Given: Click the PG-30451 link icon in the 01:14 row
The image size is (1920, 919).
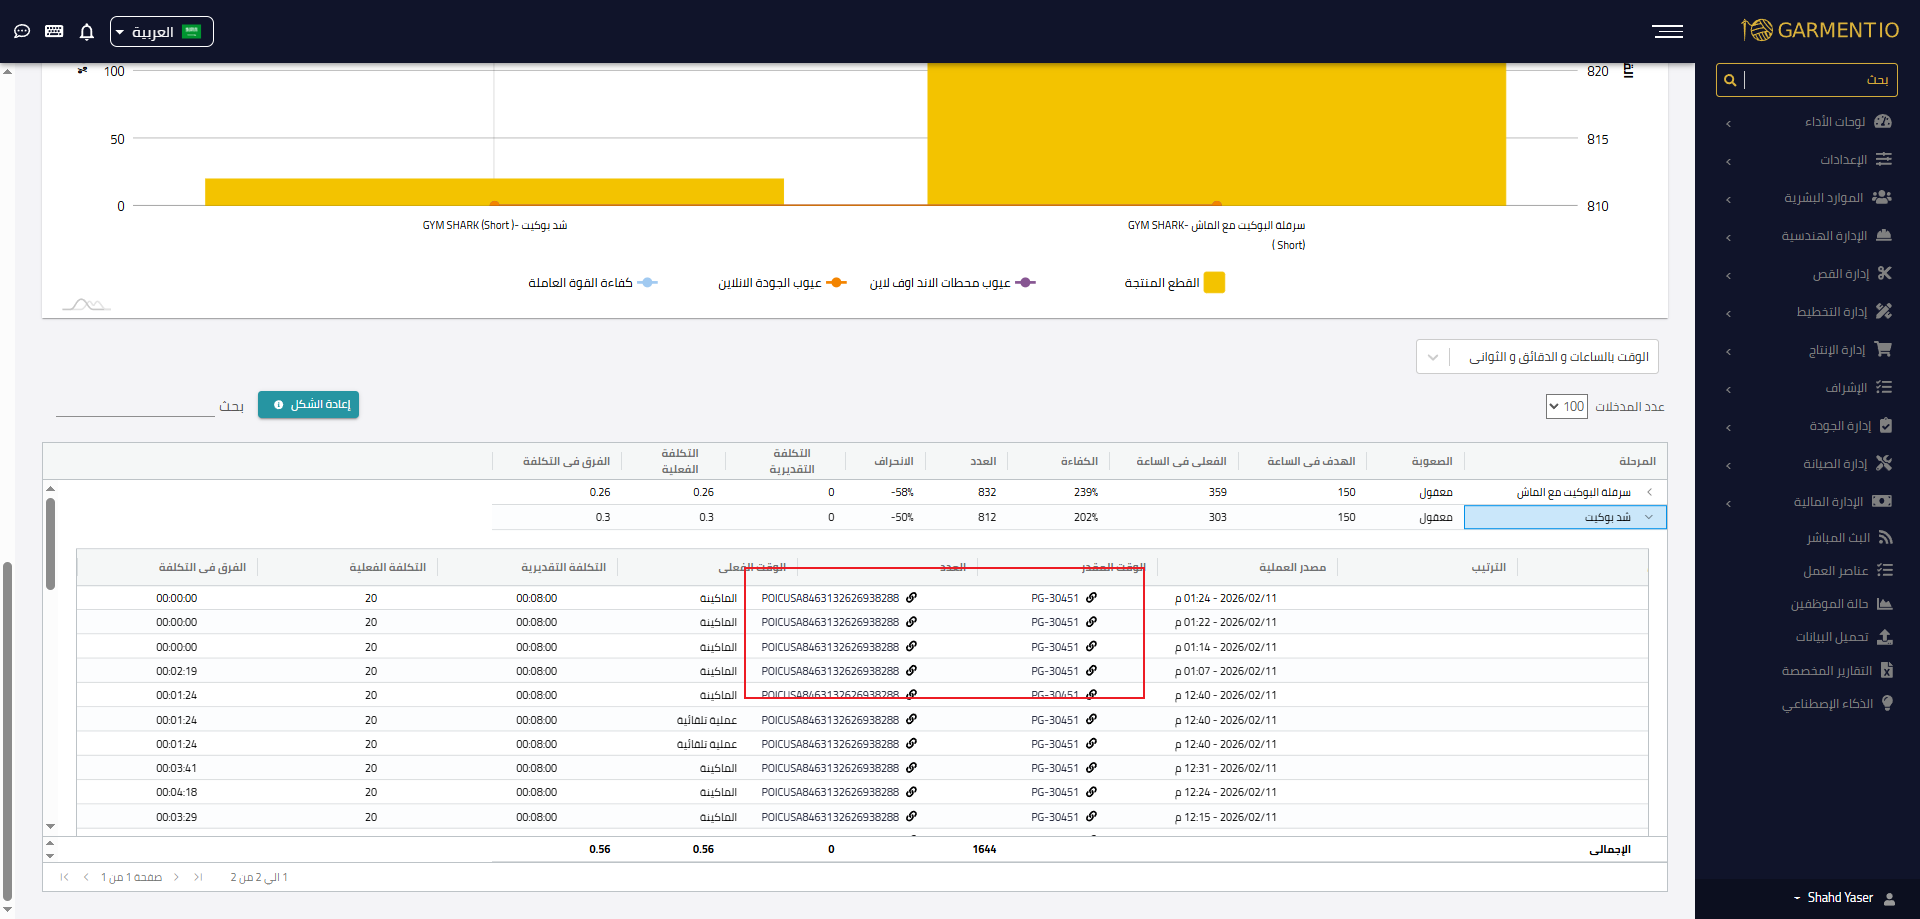Looking at the screenshot, I should (x=1091, y=647).
